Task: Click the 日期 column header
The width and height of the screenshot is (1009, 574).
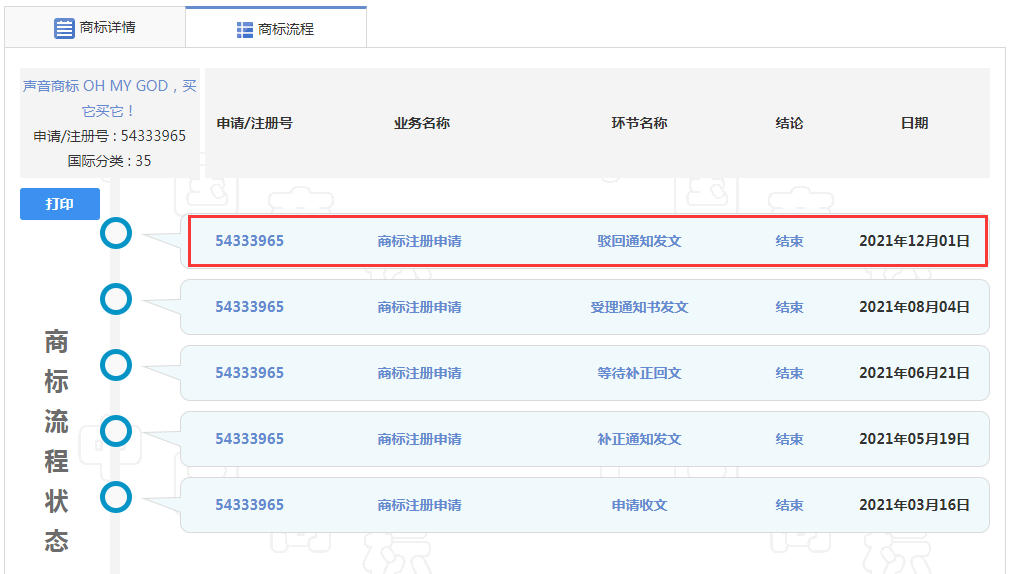Action: [914, 123]
